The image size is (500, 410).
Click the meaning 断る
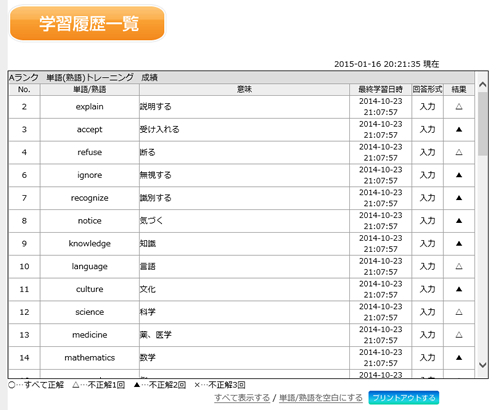point(148,152)
